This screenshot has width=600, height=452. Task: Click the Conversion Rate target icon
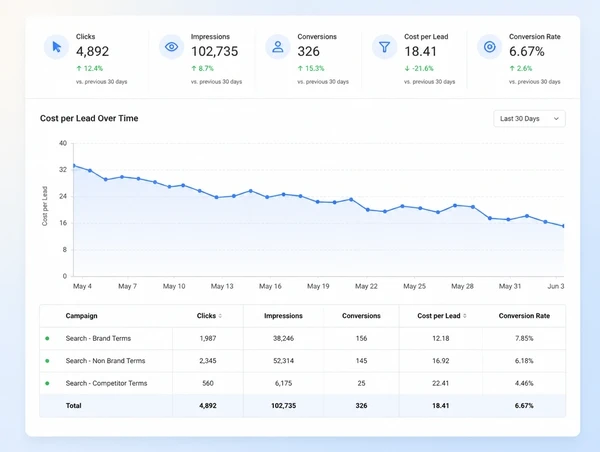tap(489, 47)
